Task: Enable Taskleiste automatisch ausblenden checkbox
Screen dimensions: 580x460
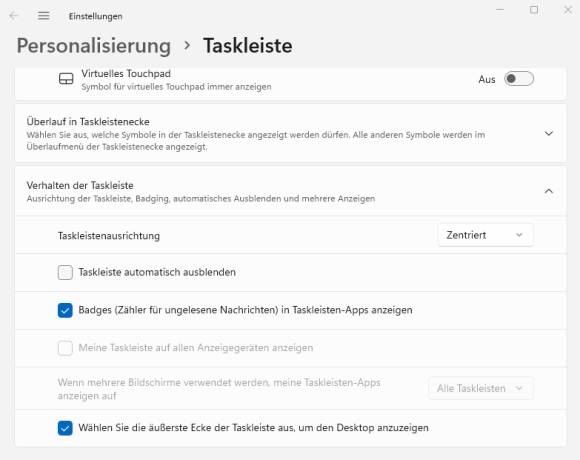Action: pyautogui.click(x=65, y=273)
